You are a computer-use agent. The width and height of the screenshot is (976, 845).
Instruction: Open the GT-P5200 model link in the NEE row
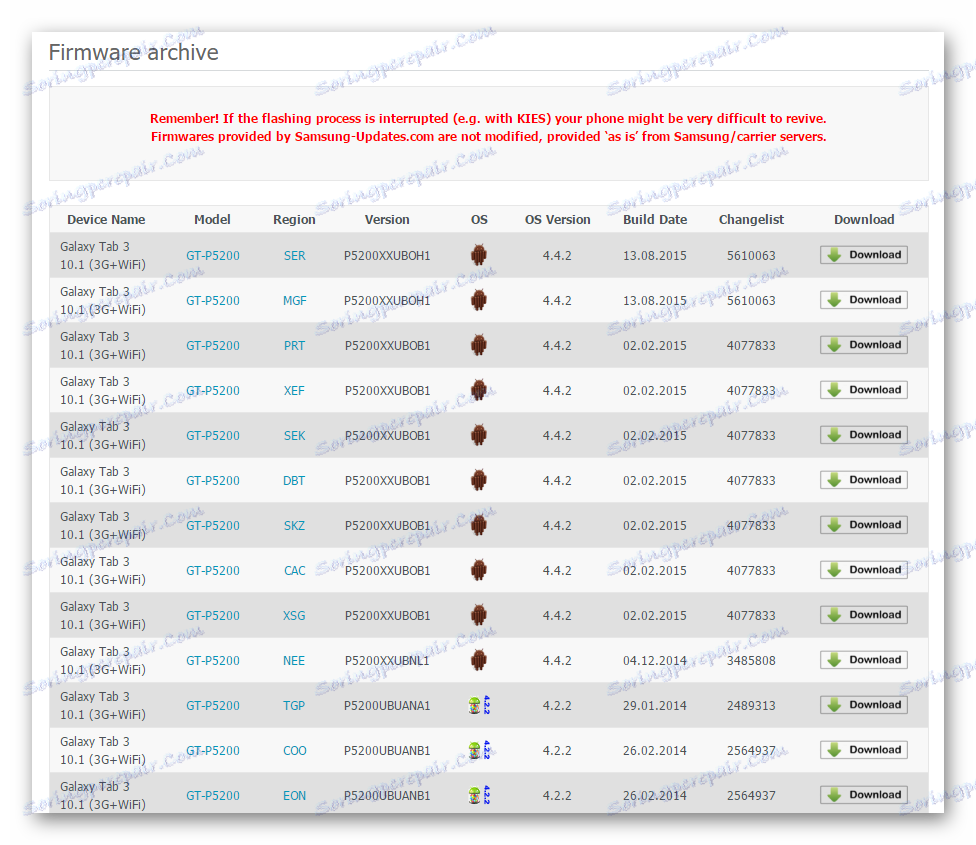click(x=213, y=661)
